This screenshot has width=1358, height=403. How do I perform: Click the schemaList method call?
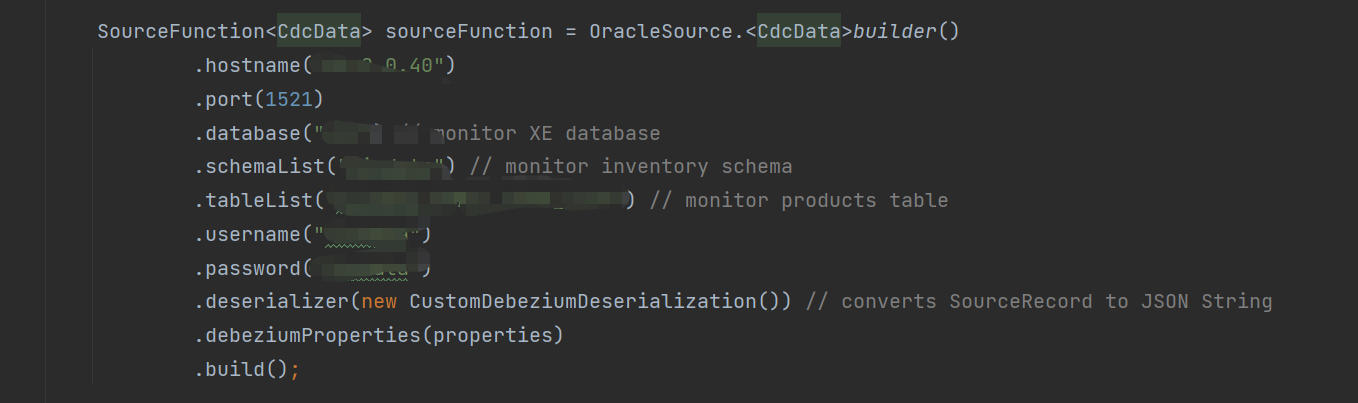262,166
